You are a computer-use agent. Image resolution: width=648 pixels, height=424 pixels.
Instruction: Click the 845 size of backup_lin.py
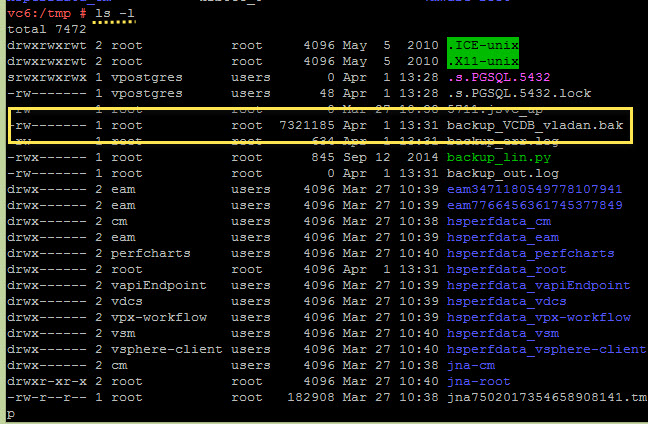pyautogui.click(x=323, y=157)
